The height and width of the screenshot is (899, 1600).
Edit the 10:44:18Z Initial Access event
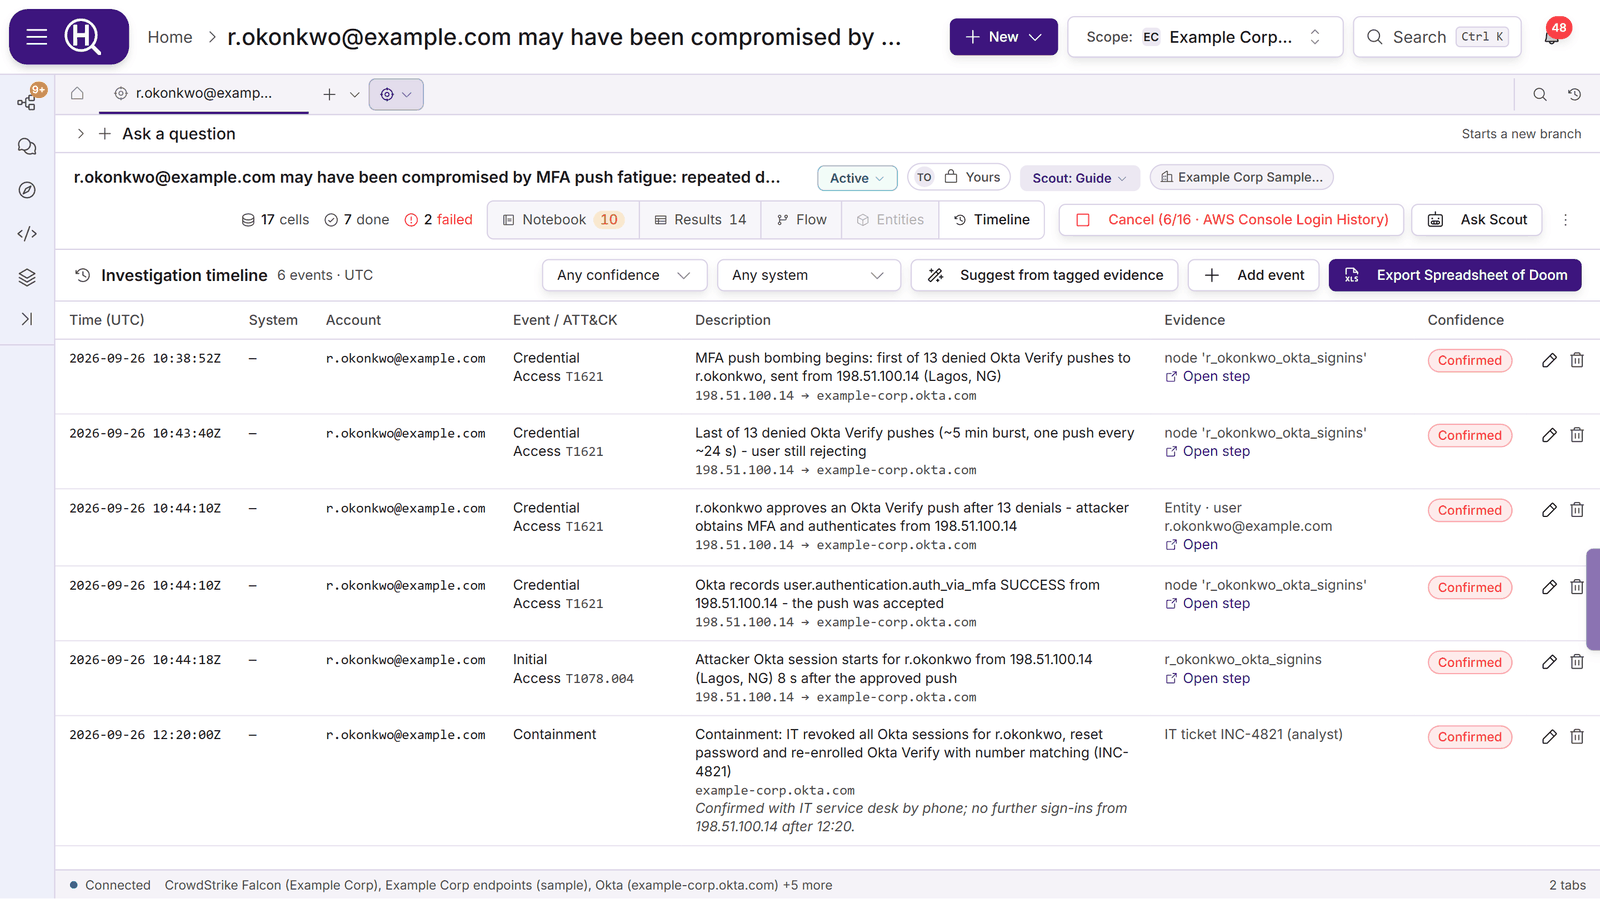[x=1549, y=662]
